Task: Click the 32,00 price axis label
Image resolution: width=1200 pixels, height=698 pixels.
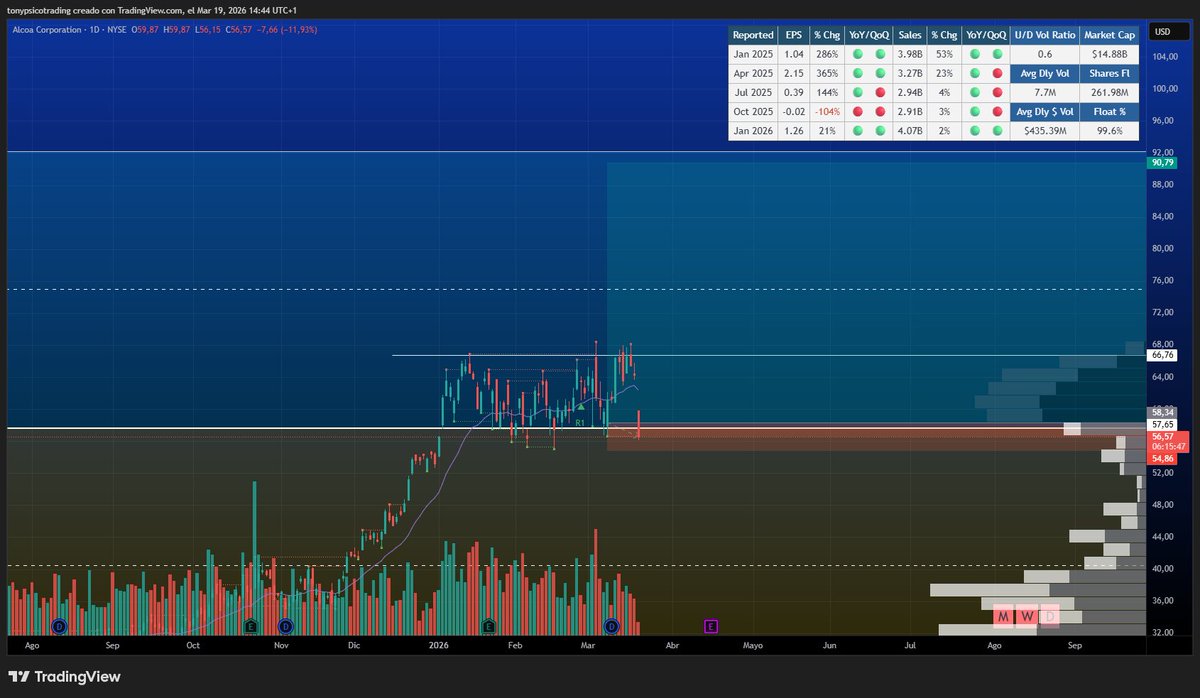Action: click(x=1163, y=632)
